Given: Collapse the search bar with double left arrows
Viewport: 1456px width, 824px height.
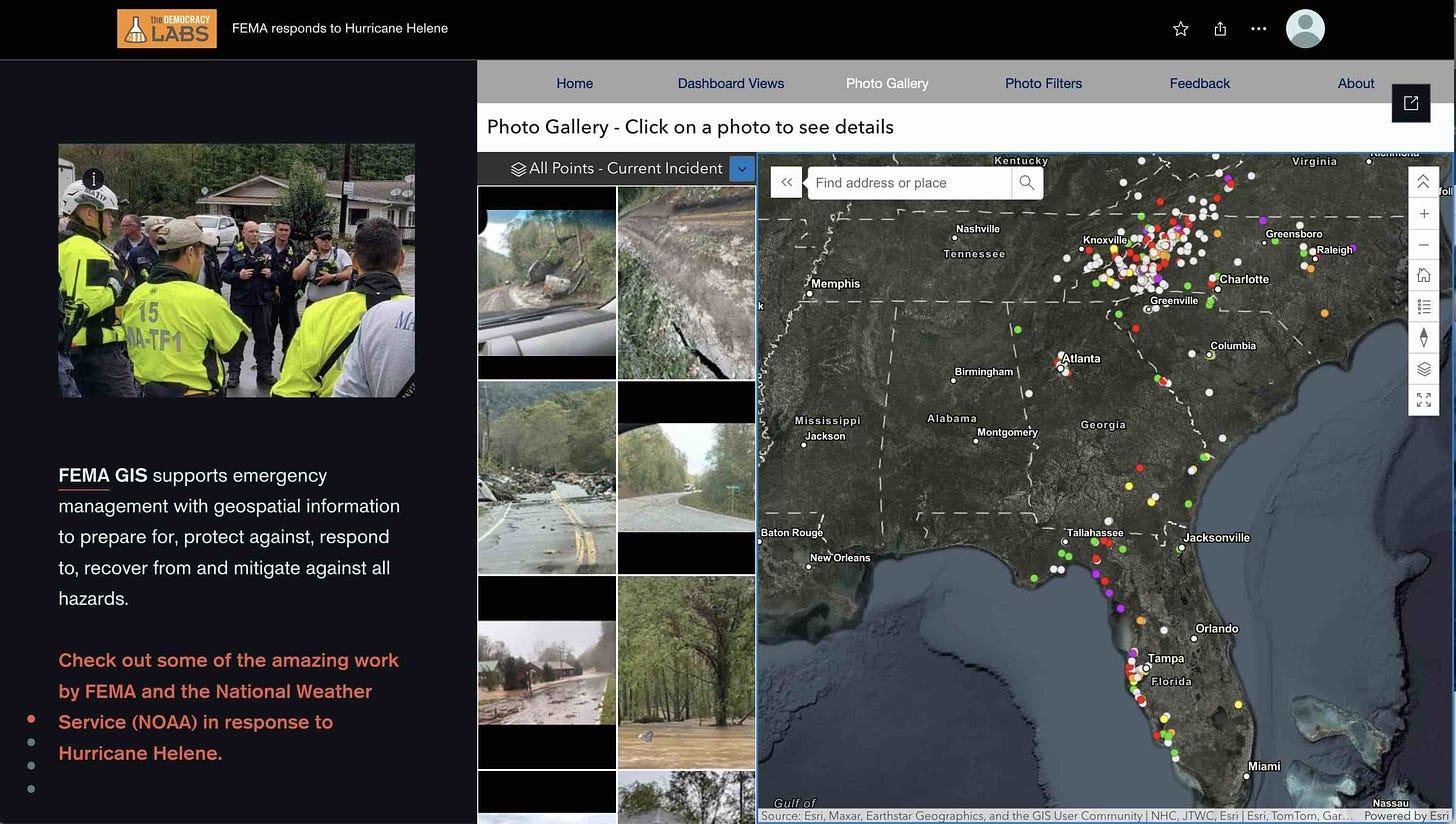Looking at the screenshot, I should coord(786,183).
